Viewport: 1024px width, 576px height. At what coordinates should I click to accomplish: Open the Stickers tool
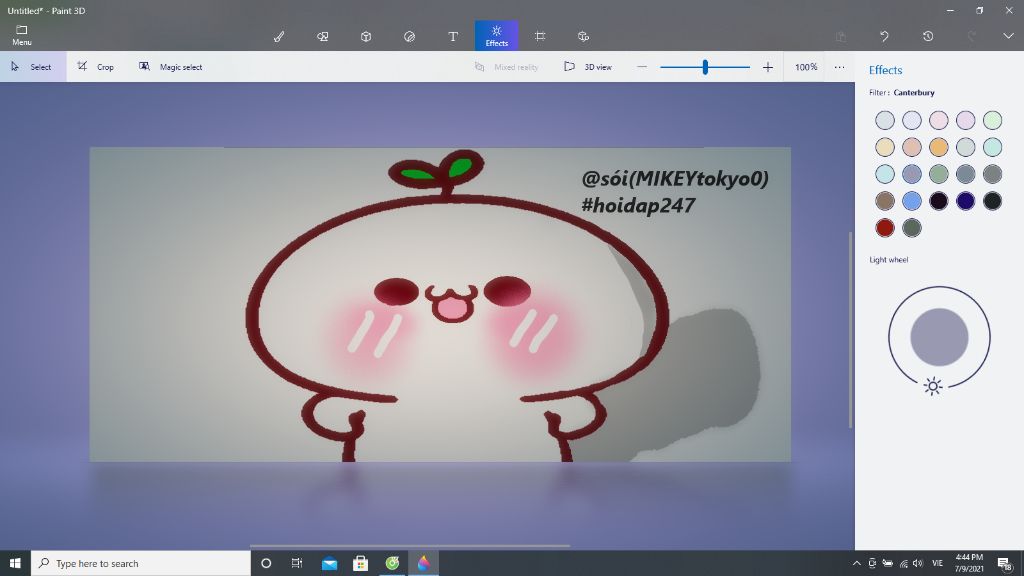click(409, 37)
